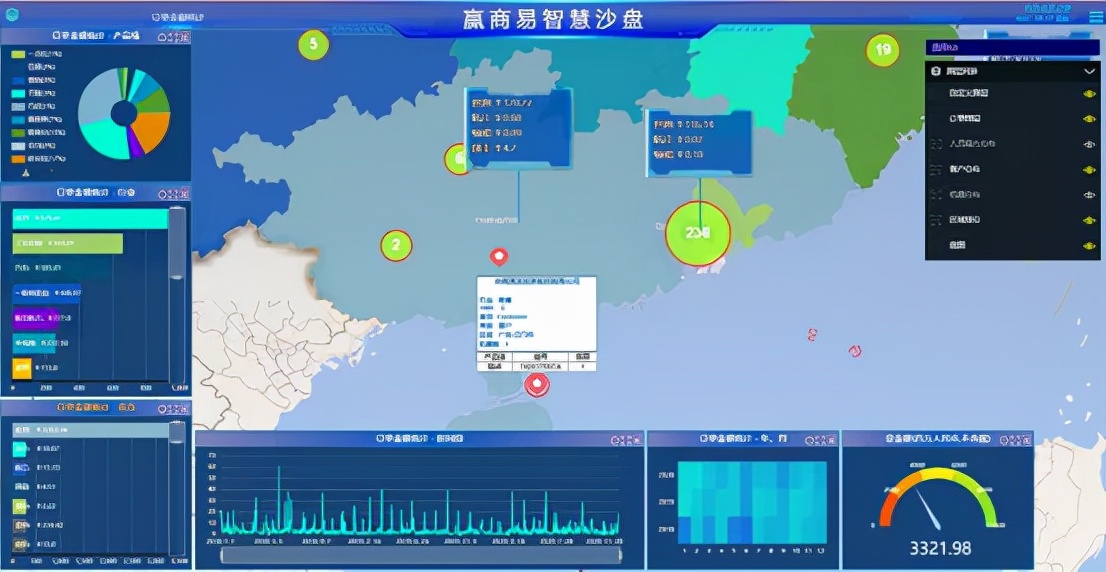Click the light green bar in the bar chart

coord(67,244)
